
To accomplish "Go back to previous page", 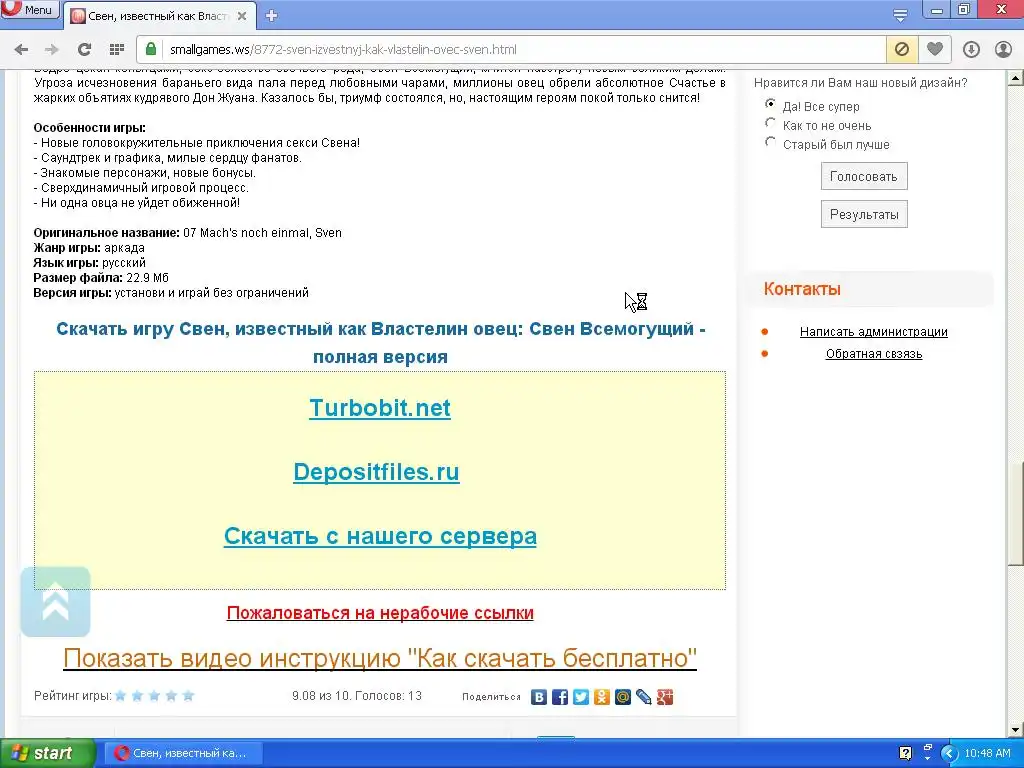I will click(21, 49).
